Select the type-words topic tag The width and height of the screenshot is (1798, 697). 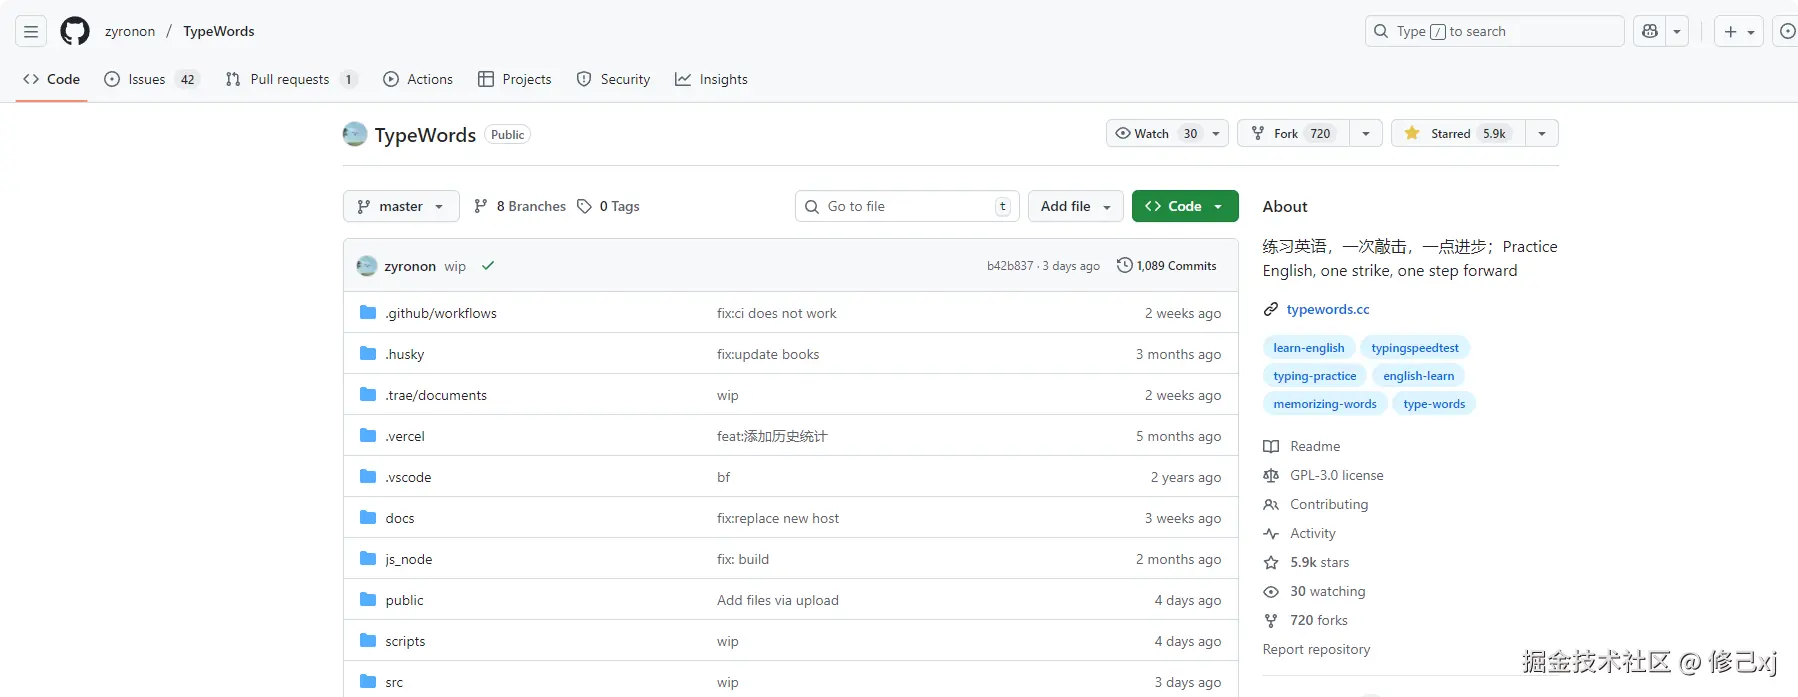1434,404
